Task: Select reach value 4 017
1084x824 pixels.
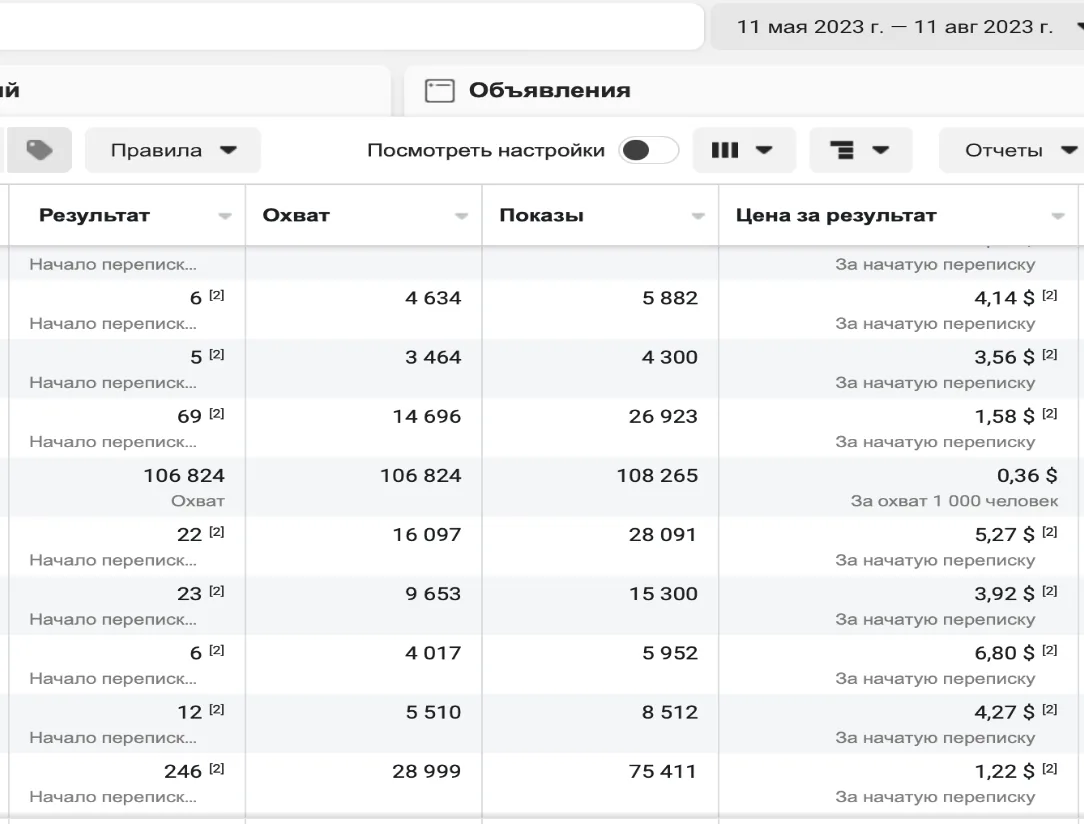Action: 433,653
